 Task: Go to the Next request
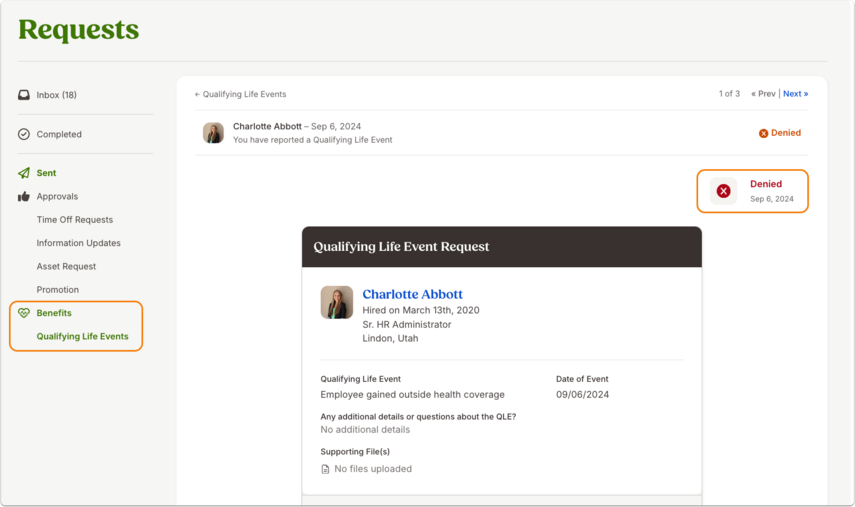click(x=796, y=94)
